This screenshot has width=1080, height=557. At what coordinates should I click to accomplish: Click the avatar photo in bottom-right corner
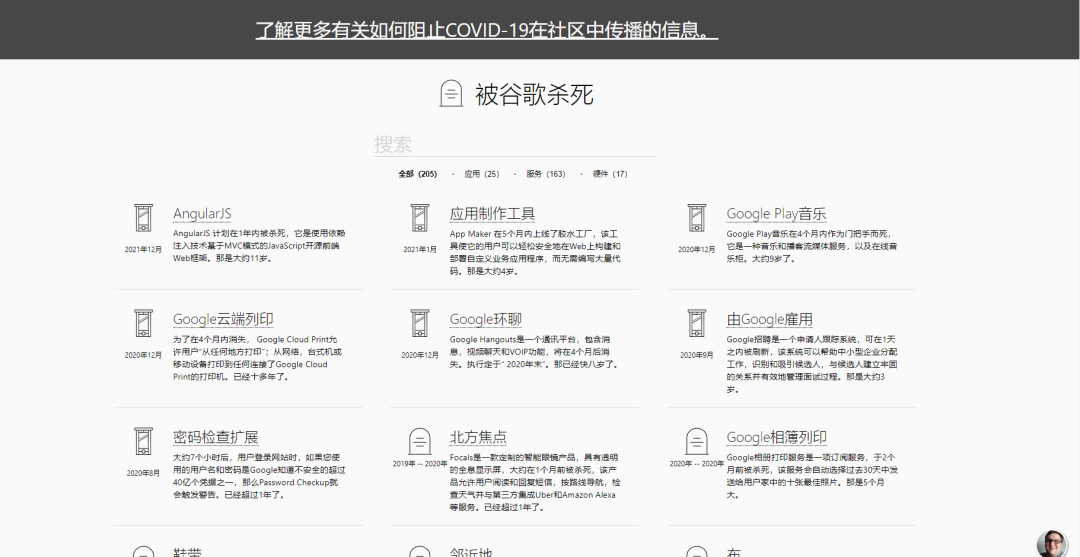coord(1053,542)
